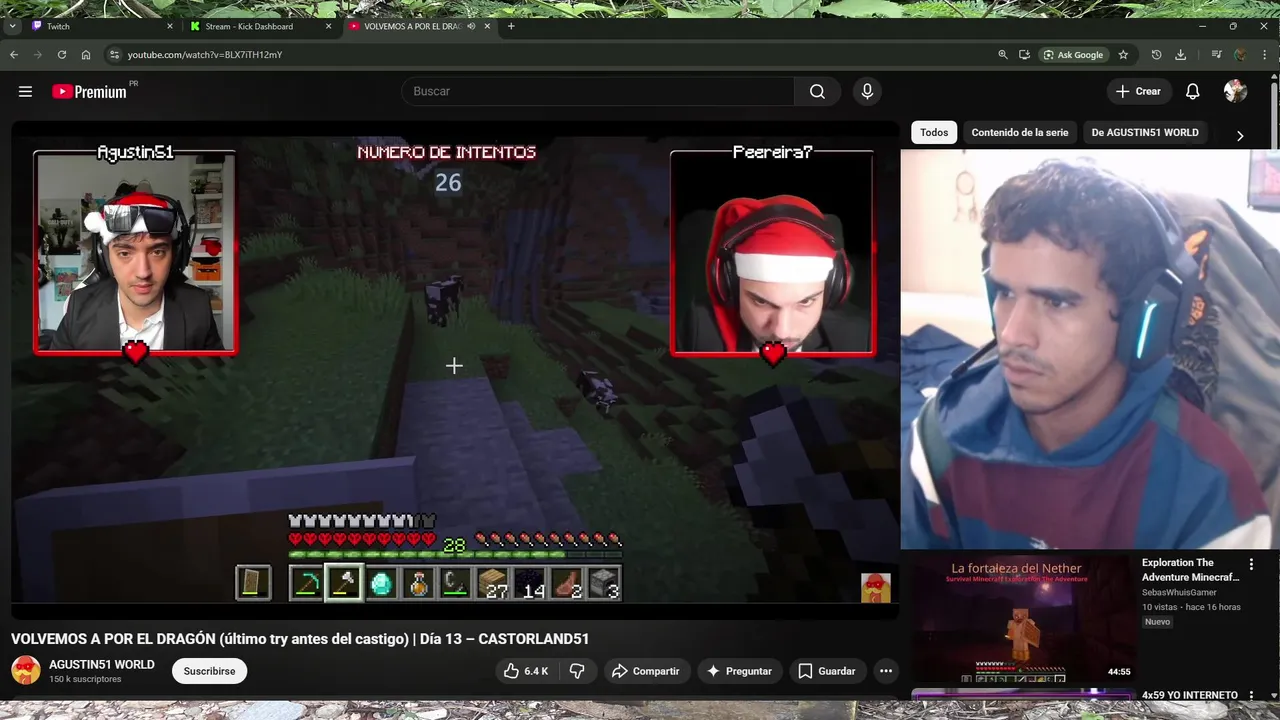Image resolution: width=1280 pixels, height=720 pixels.
Task: Install app icon in address bar
Action: [1025, 54]
